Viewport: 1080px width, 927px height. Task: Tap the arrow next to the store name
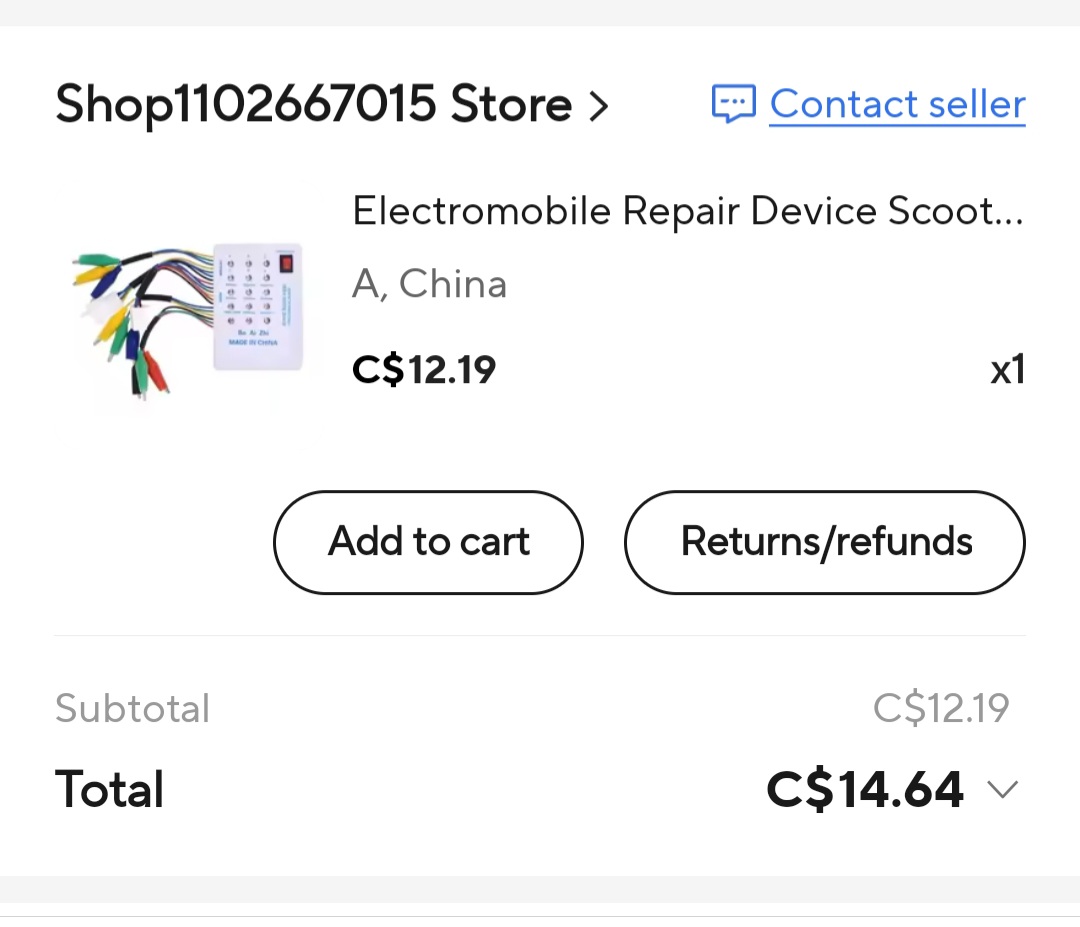pos(598,105)
